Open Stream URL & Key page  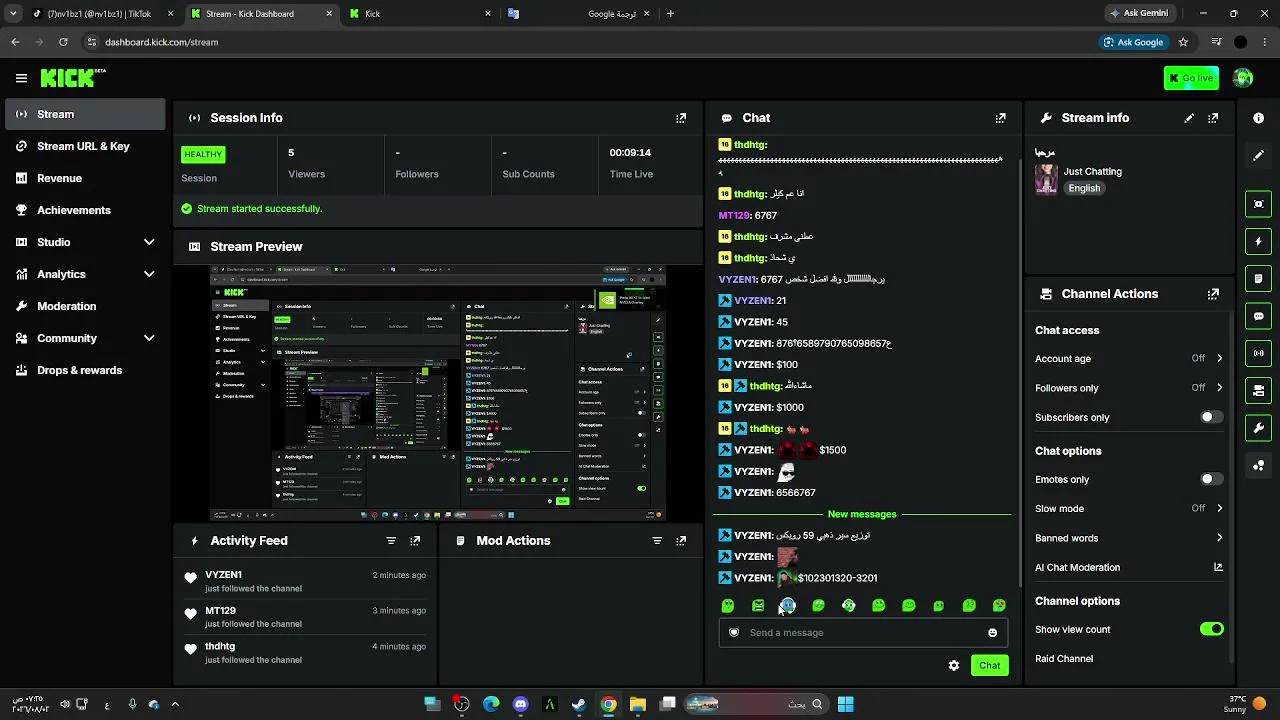[85, 146]
